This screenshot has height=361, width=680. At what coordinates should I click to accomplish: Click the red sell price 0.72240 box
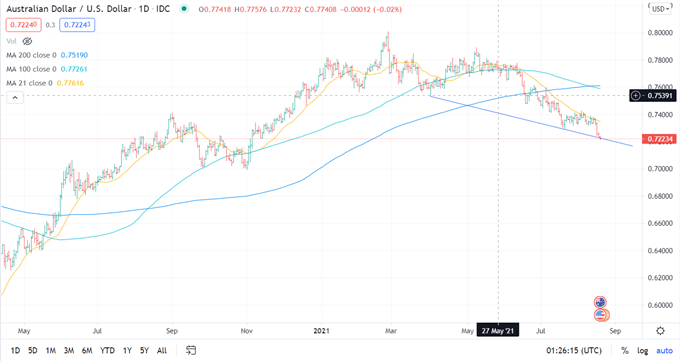[23, 25]
